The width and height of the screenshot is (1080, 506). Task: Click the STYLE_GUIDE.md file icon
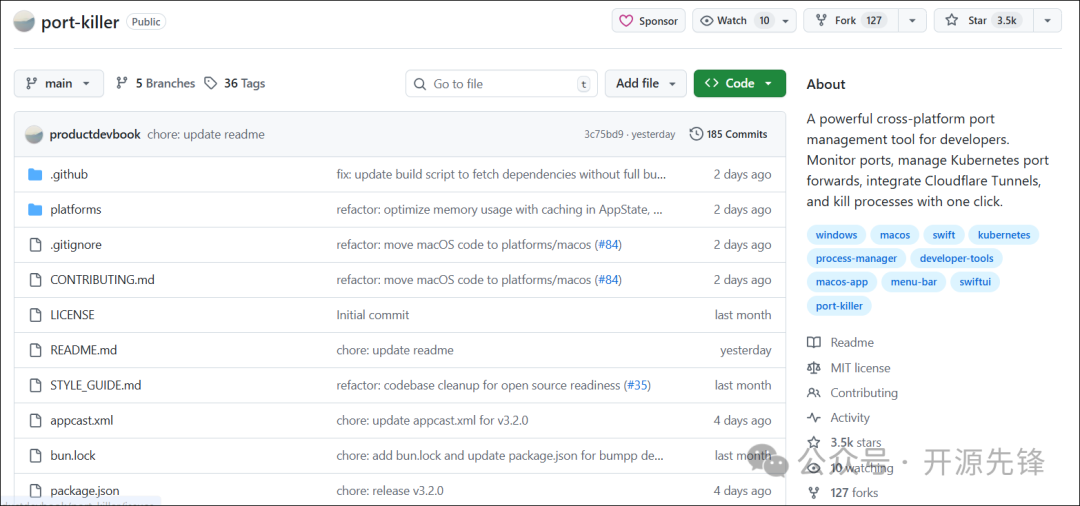pos(35,385)
